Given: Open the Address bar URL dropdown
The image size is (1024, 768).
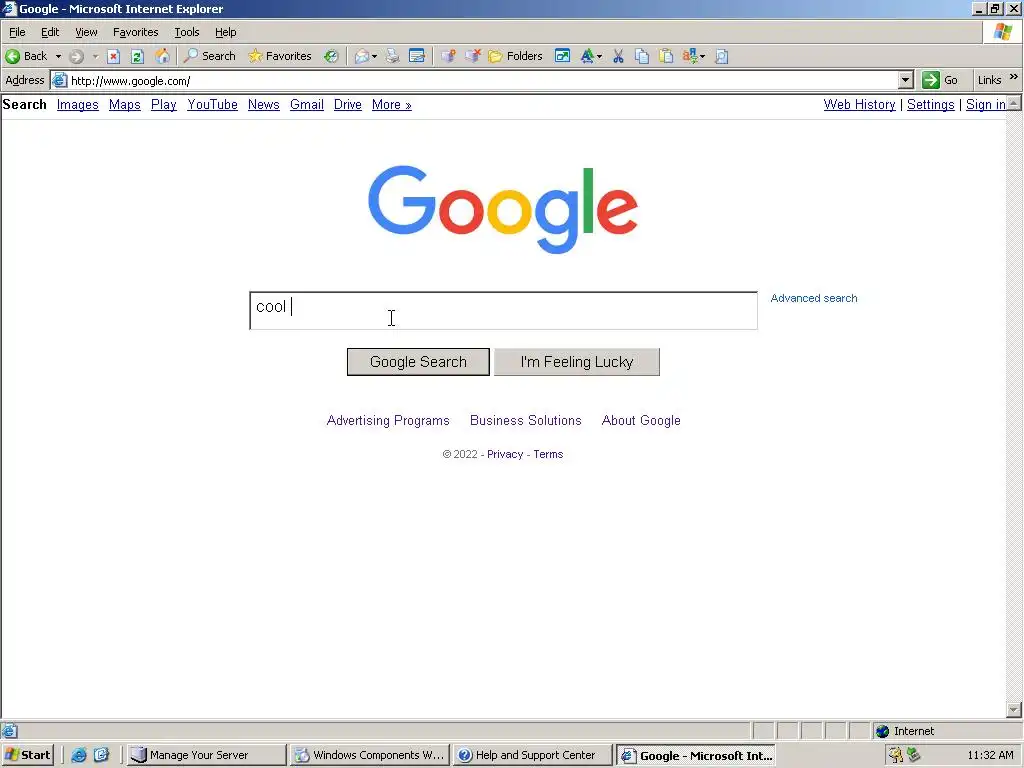Looking at the screenshot, I should pyautogui.click(x=905, y=80).
